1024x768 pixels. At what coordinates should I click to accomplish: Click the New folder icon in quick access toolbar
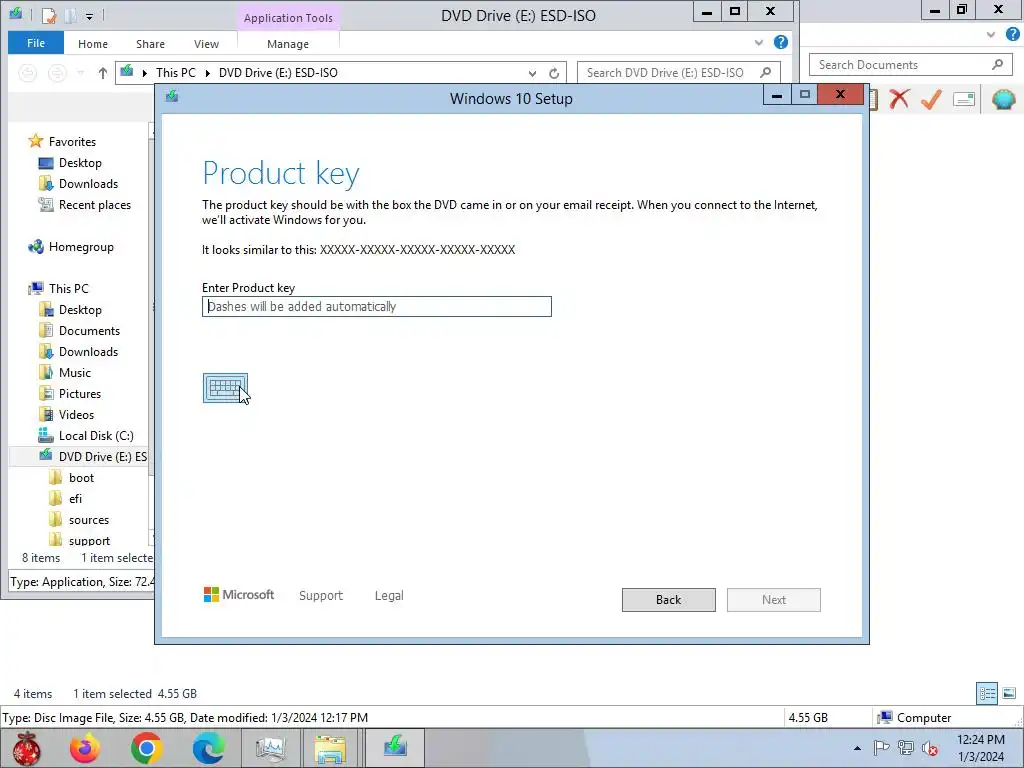click(x=71, y=14)
